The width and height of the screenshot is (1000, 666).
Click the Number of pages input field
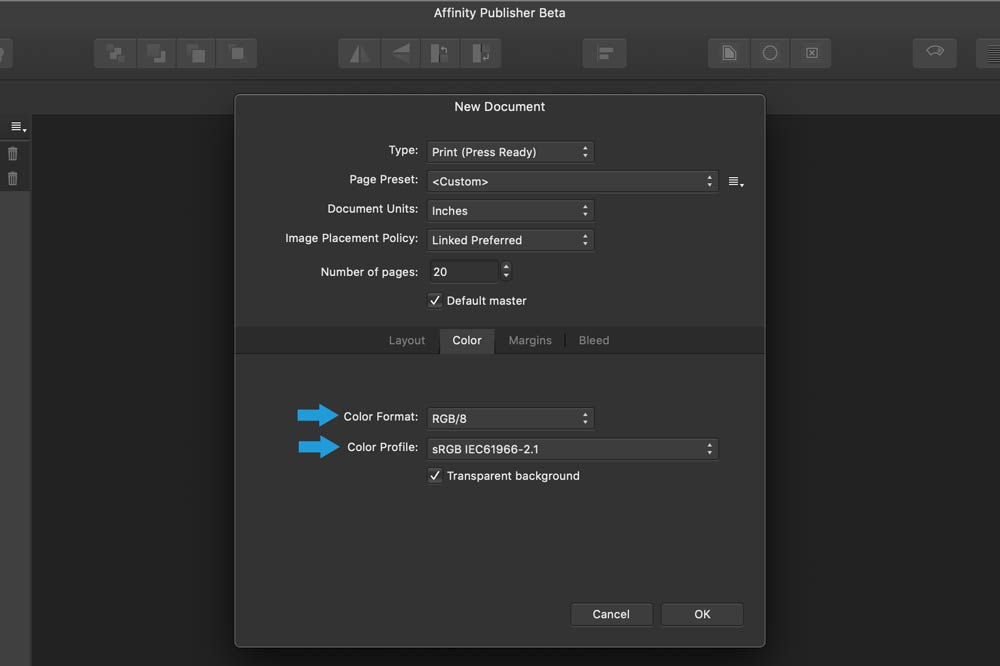[463, 272]
